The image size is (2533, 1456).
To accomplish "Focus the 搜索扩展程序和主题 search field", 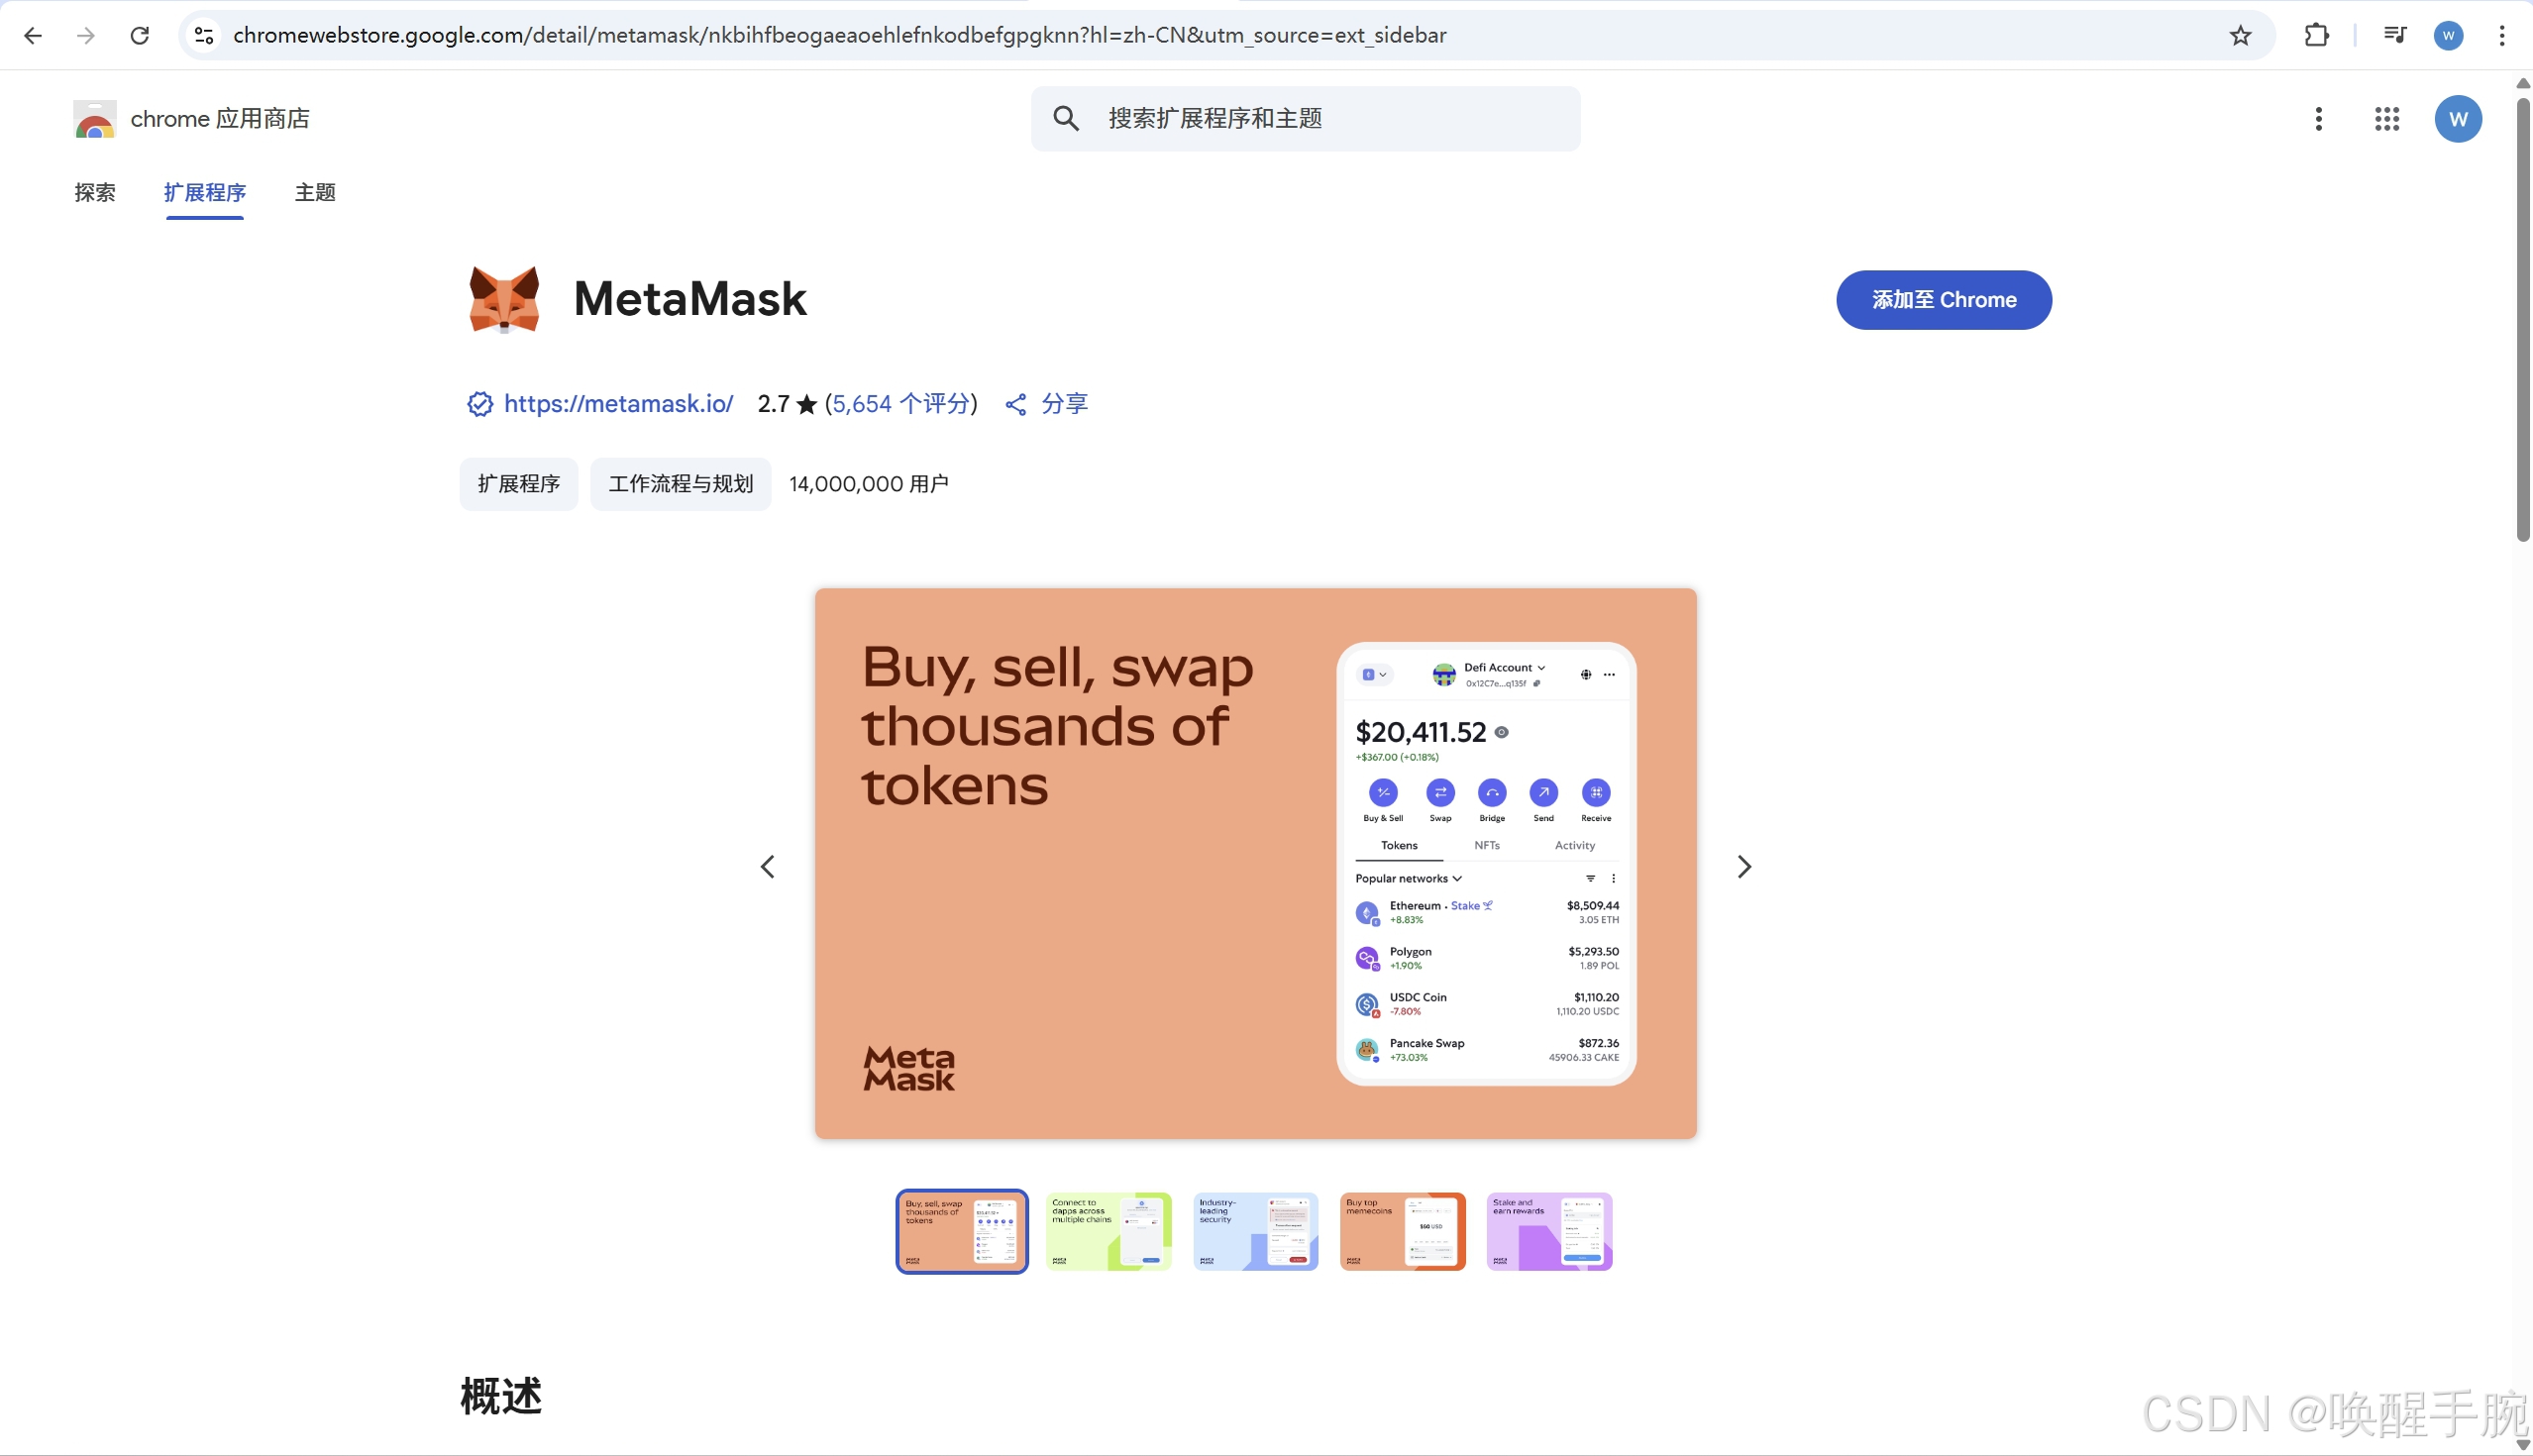I will coord(1305,119).
